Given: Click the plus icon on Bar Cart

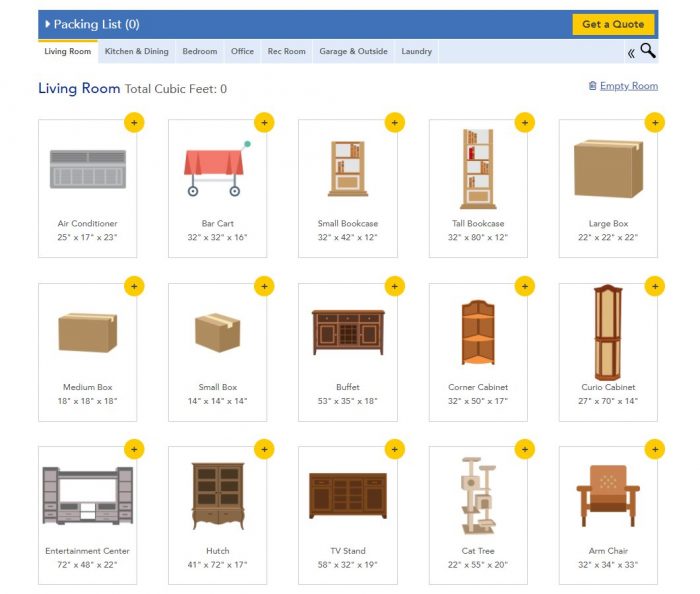Looking at the screenshot, I should 264,122.
